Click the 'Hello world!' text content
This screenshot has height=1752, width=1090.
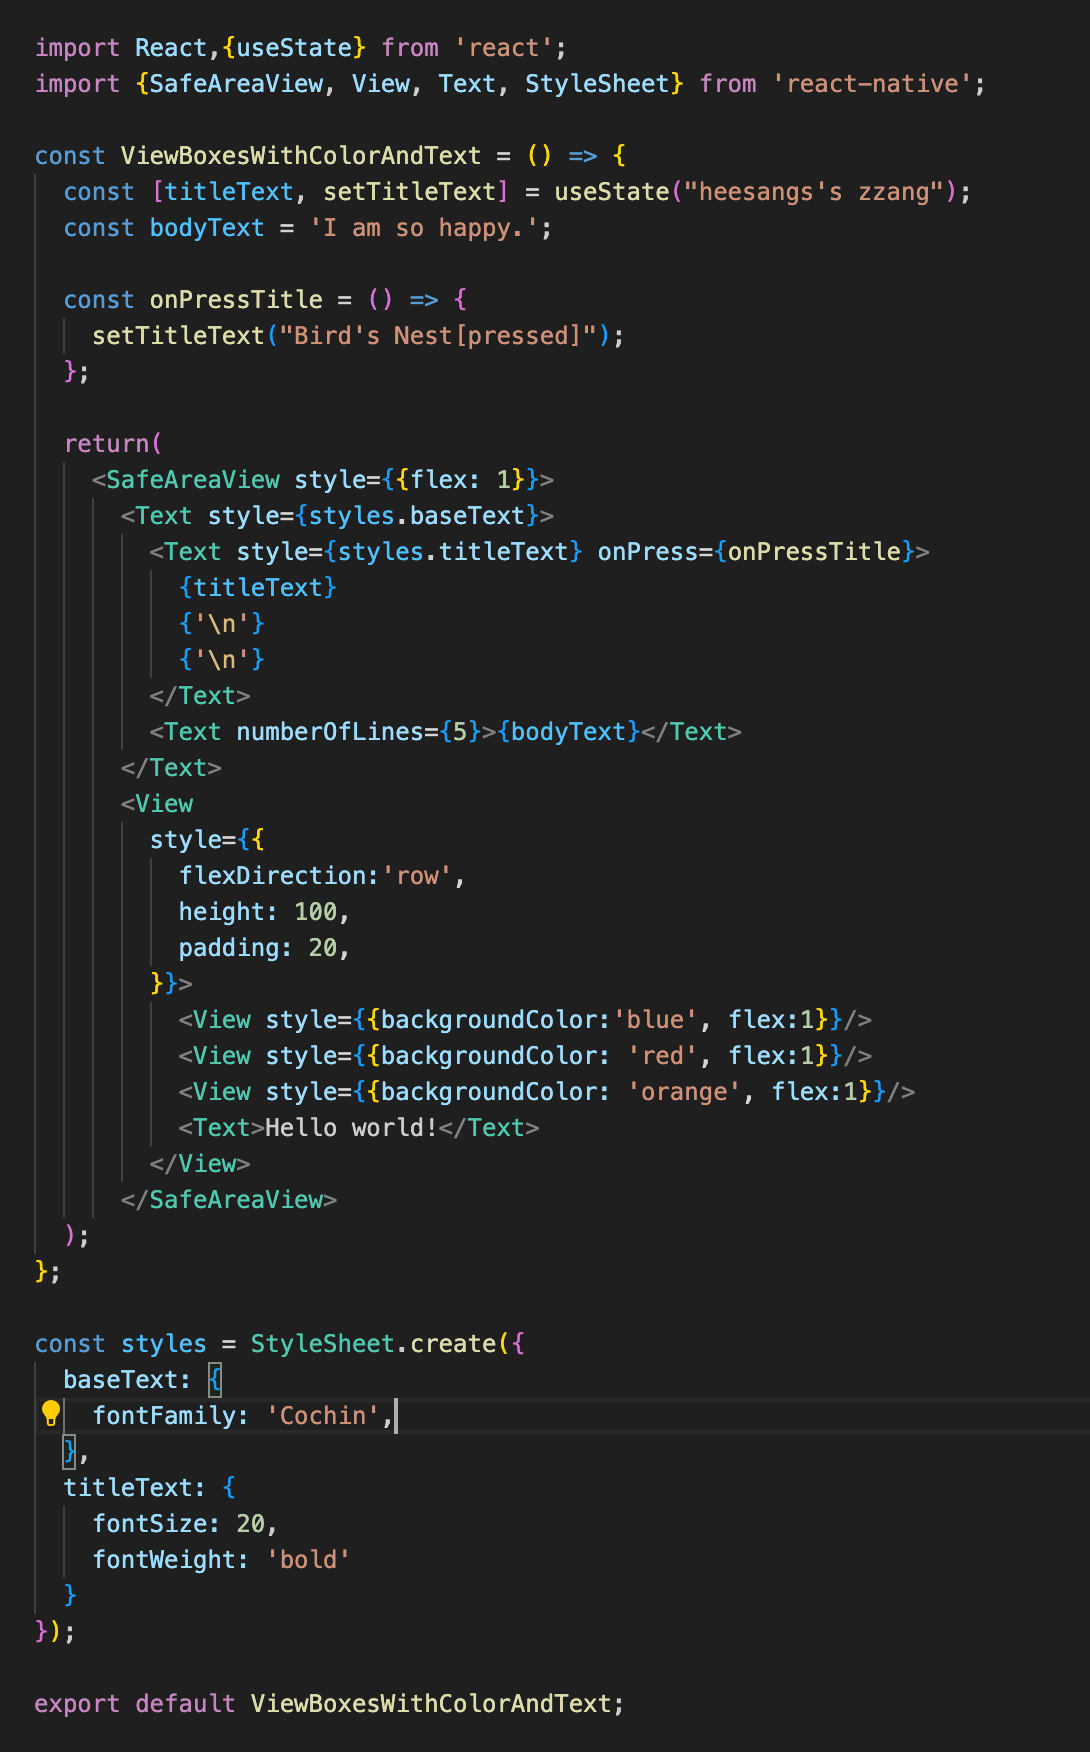pyautogui.click(x=351, y=1128)
